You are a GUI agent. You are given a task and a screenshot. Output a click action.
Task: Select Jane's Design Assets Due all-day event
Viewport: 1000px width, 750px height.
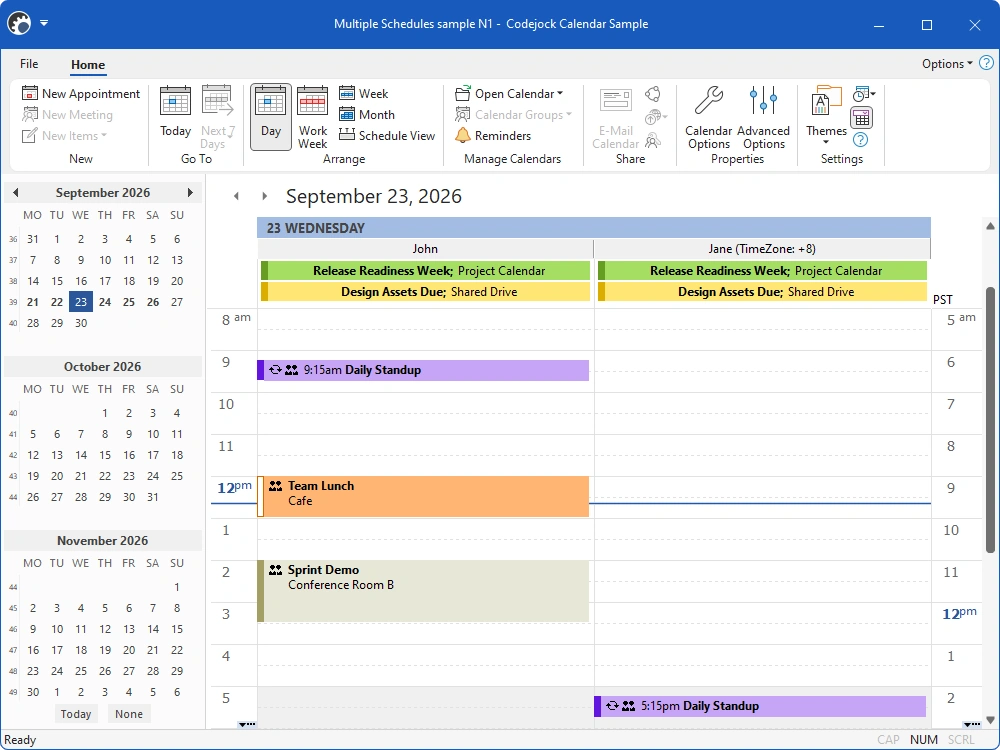762,292
